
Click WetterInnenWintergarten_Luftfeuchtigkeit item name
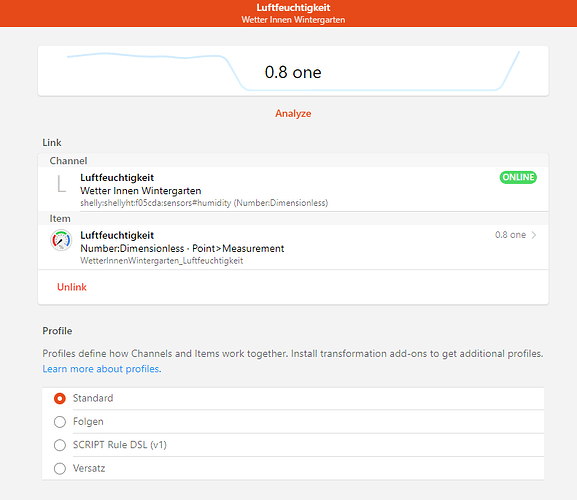[x=162, y=261]
